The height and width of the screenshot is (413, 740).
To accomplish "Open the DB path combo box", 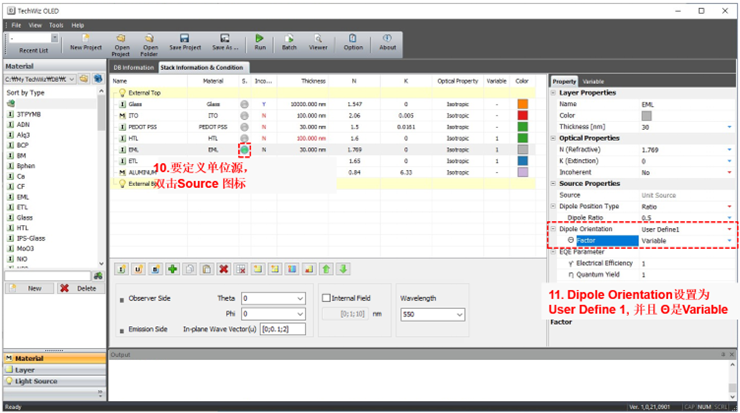I will pos(40,79).
